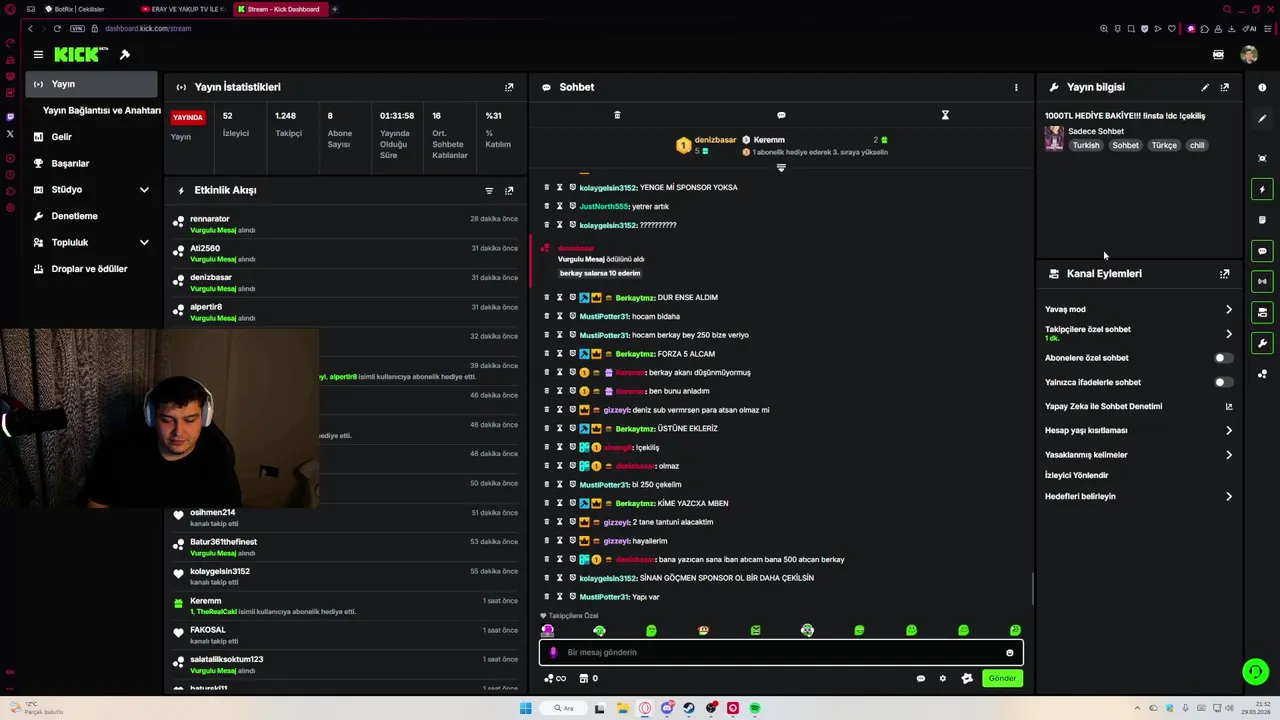Open Droplar ve ödüller in the sidebar
The image size is (1280, 720).
(x=91, y=269)
